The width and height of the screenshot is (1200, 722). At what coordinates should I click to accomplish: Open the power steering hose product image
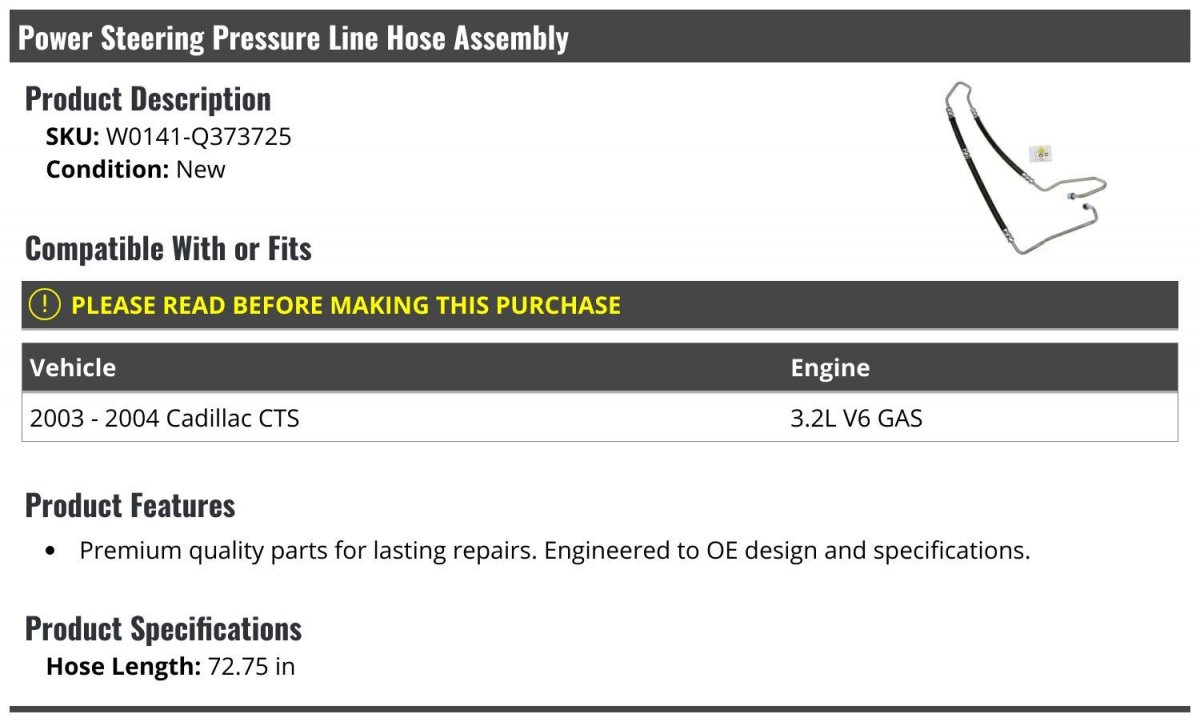1023,170
